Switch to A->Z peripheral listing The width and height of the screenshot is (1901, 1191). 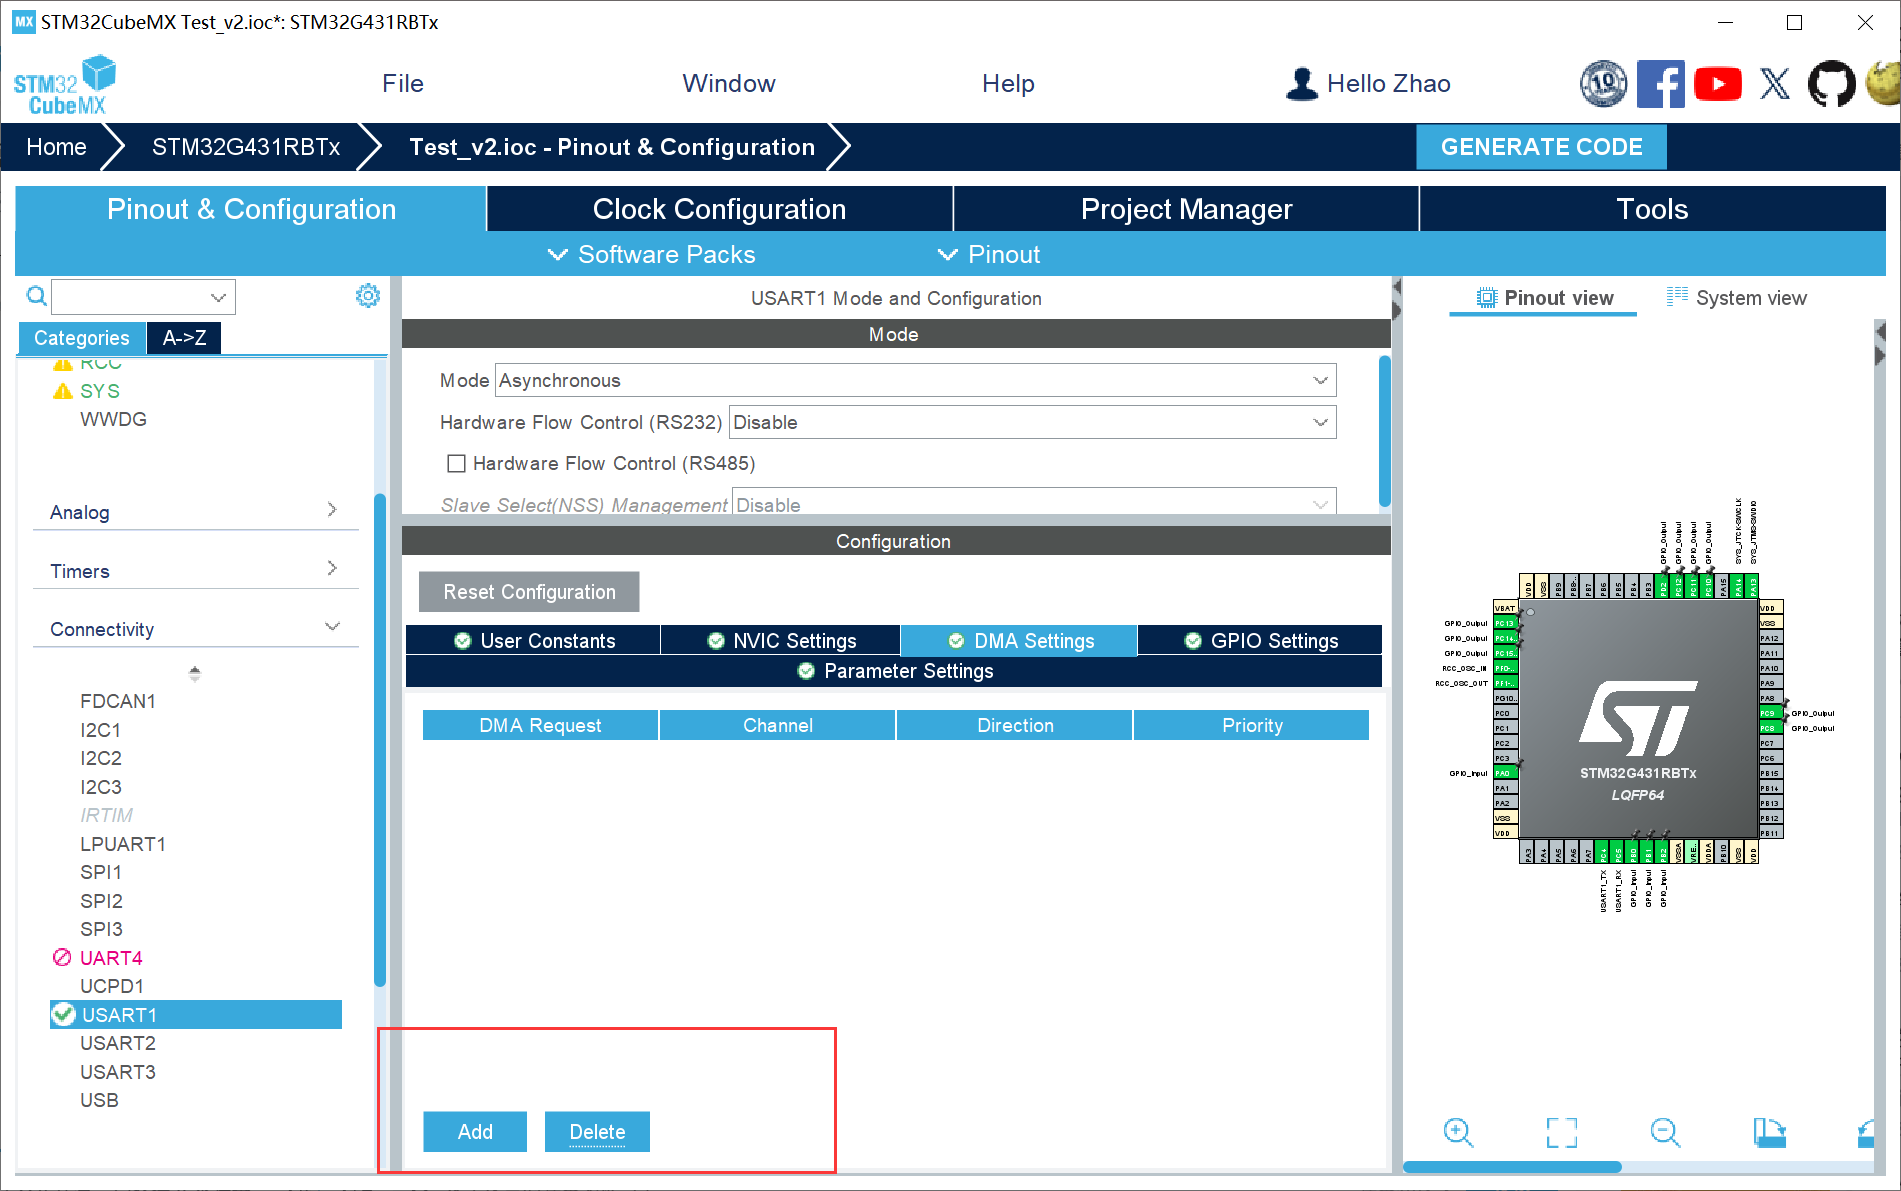click(x=184, y=338)
